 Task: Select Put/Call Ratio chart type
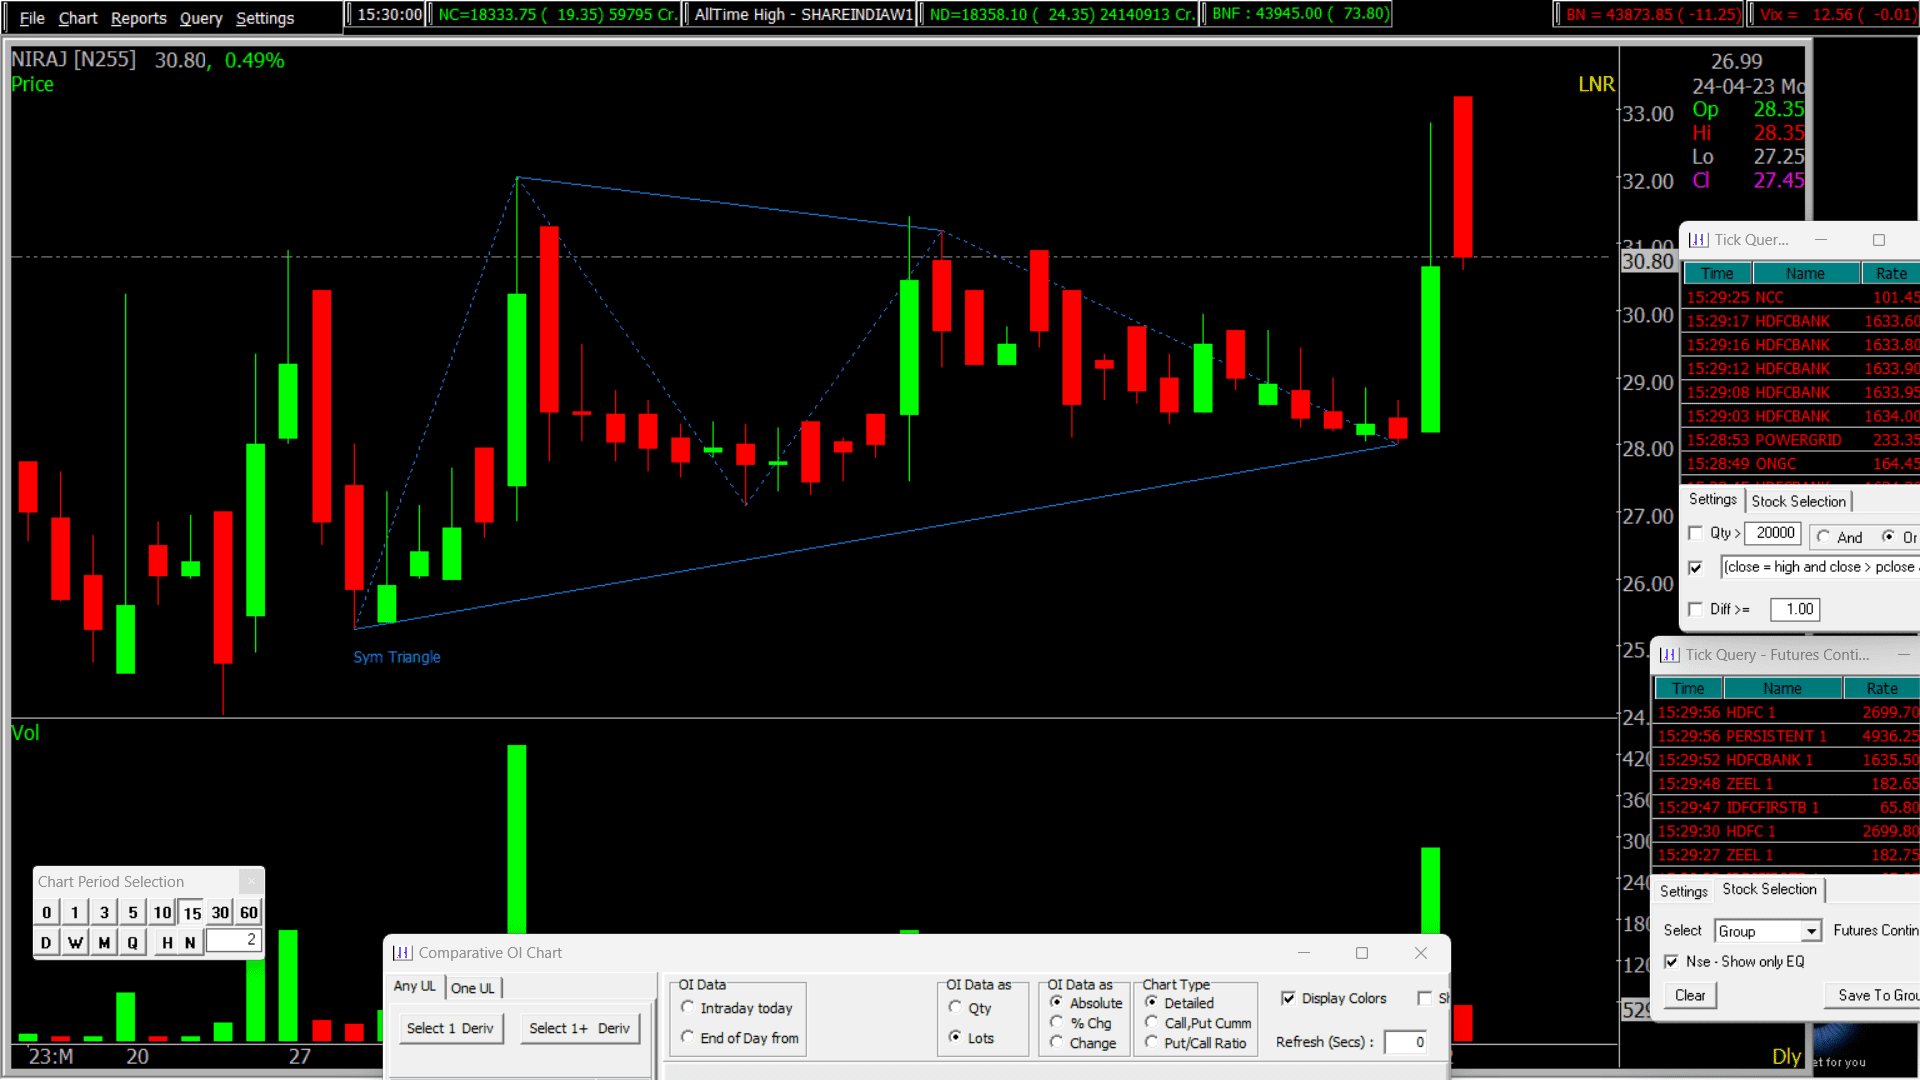click(x=1154, y=1043)
